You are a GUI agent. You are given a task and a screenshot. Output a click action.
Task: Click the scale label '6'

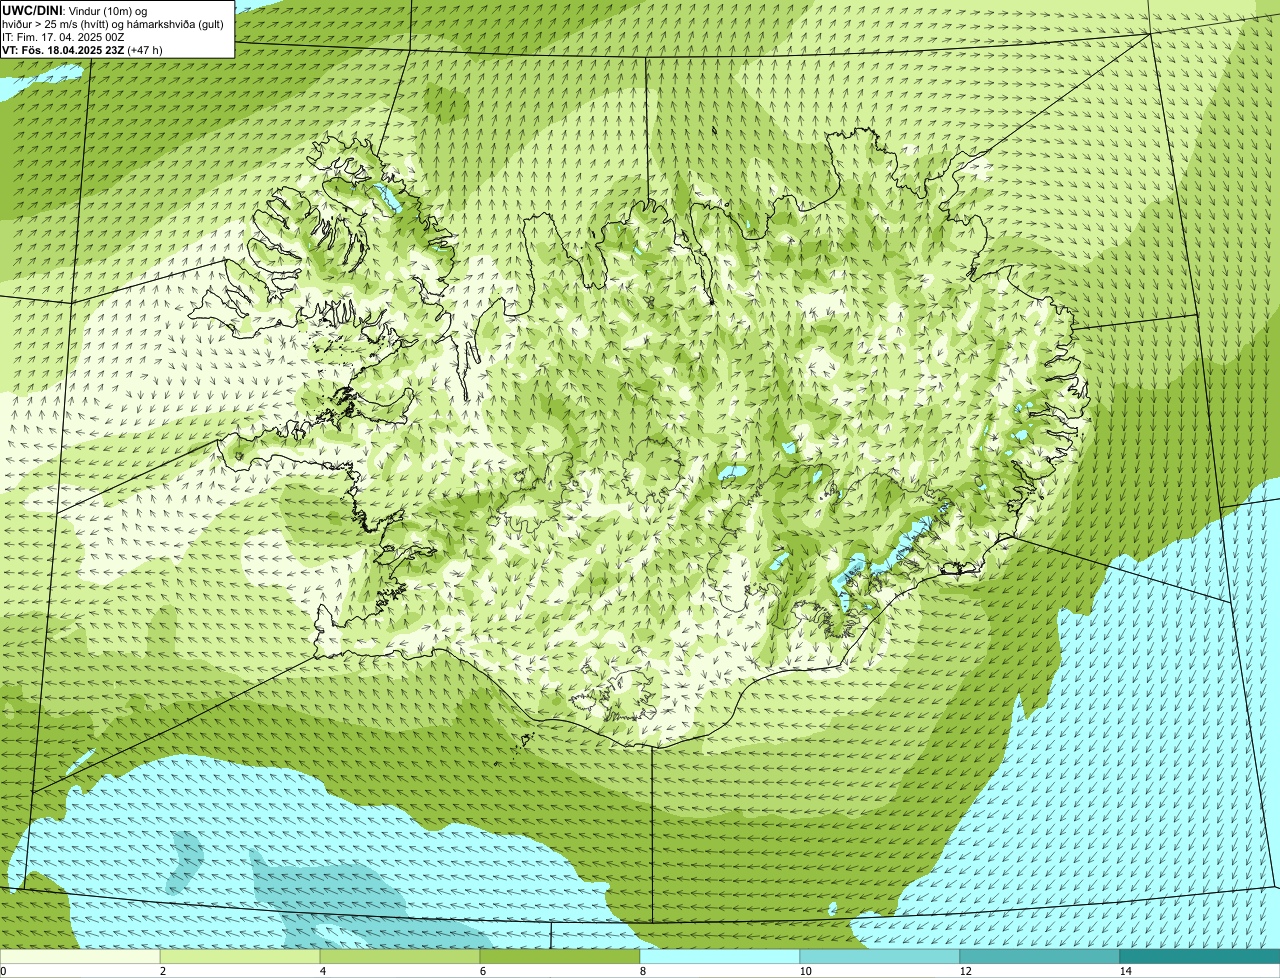482,971
